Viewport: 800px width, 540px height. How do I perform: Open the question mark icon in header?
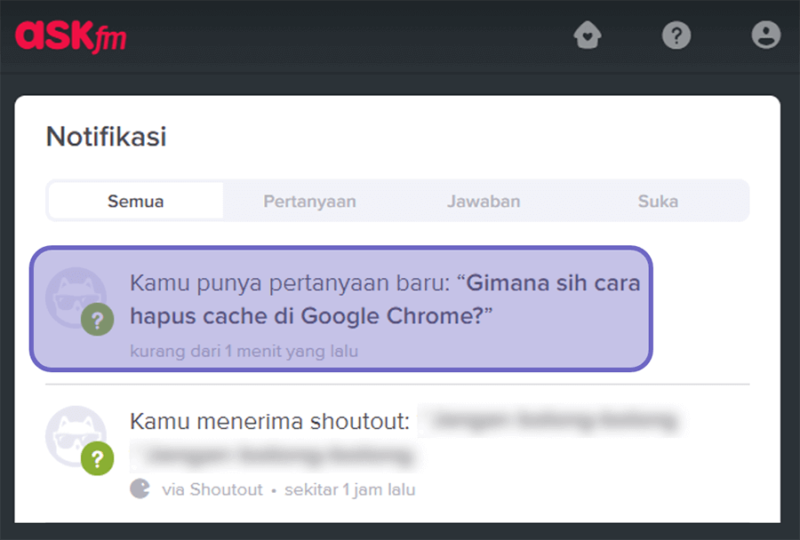[677, 35]
